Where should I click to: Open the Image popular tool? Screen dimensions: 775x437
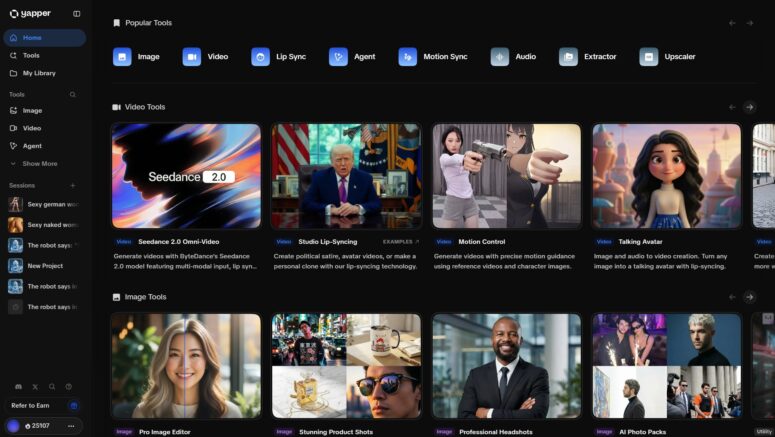136,57
